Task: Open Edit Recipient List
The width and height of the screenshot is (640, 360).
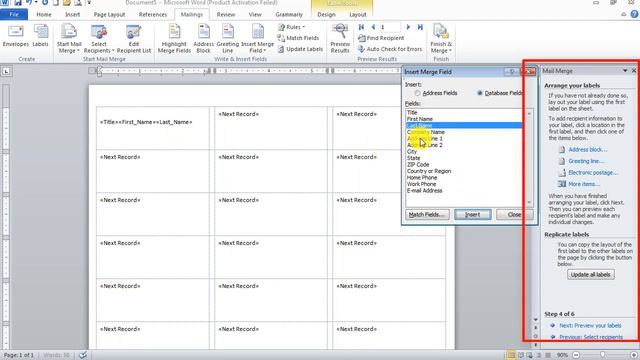Action: point(134,39)
